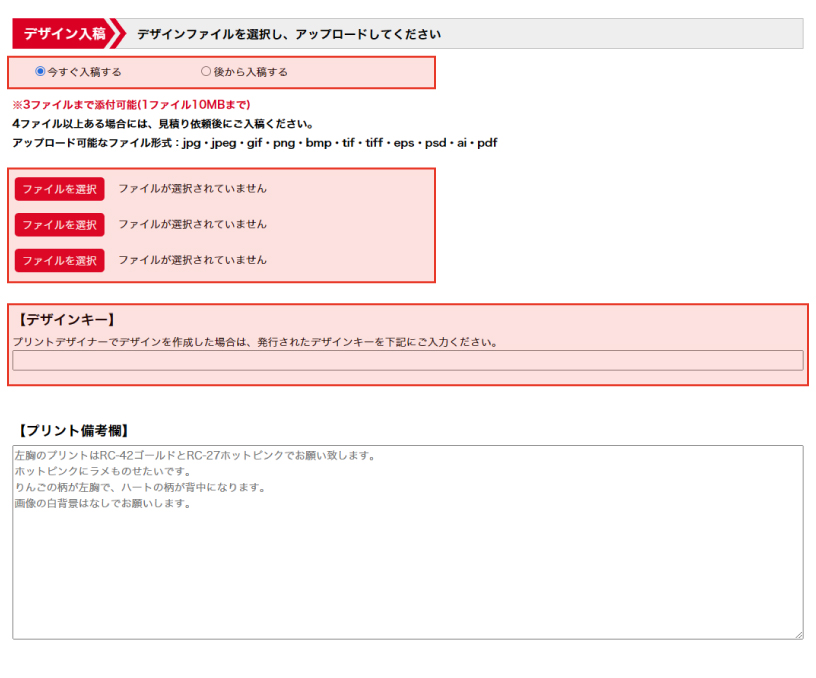
Task: Click the デザインファイルを選択し header instruction text
Action: (x=288, y=34)
